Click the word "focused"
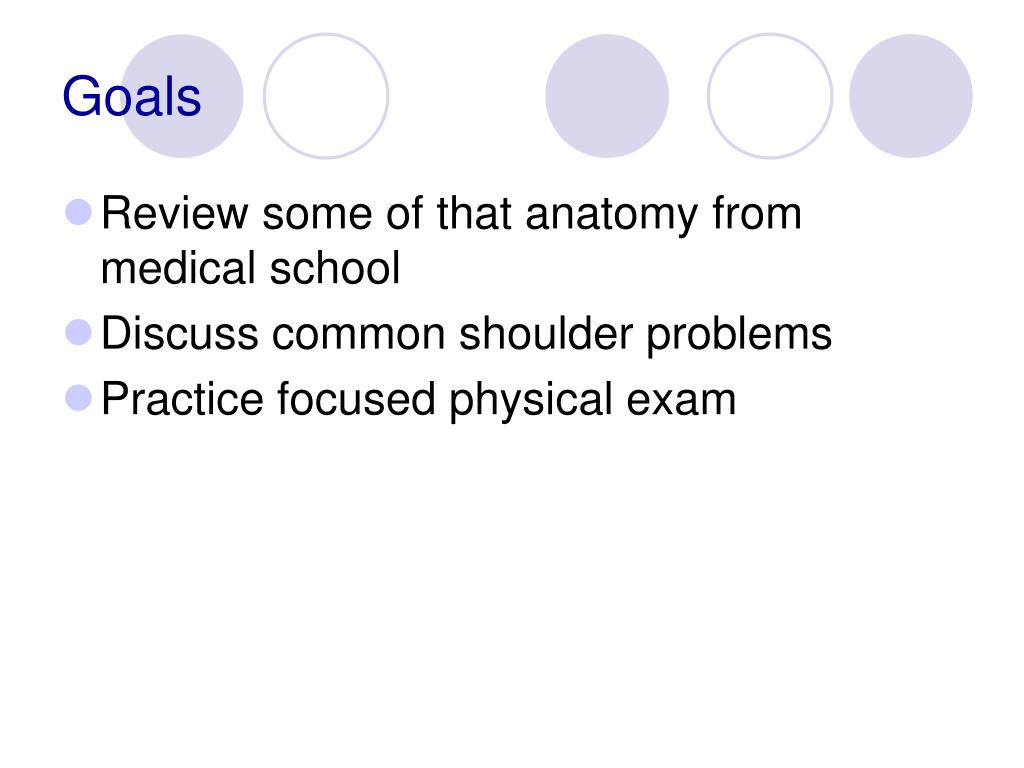Viewport: 1024px width, 768px height. pyautogui.click(x=356, y=399)
